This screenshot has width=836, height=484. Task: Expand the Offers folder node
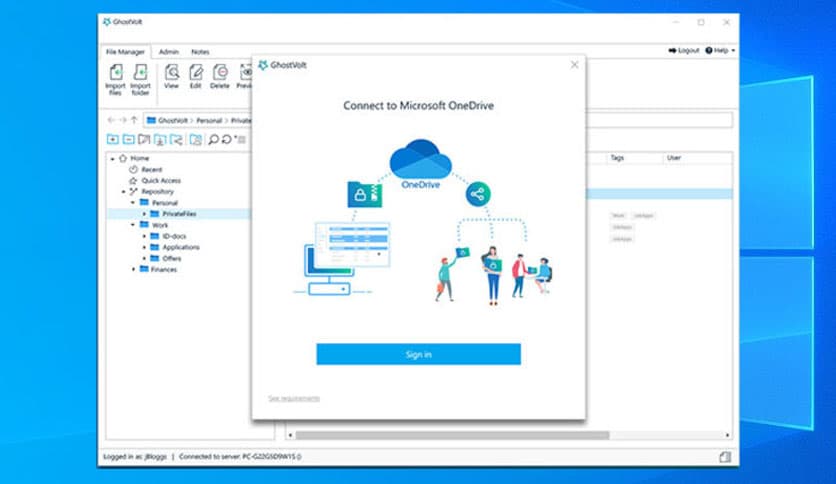(x=144, y=259)
